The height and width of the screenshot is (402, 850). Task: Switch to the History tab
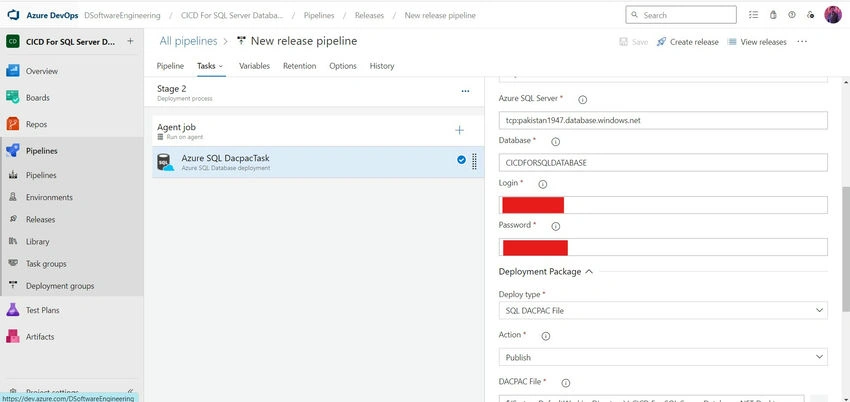pos(382,66)
